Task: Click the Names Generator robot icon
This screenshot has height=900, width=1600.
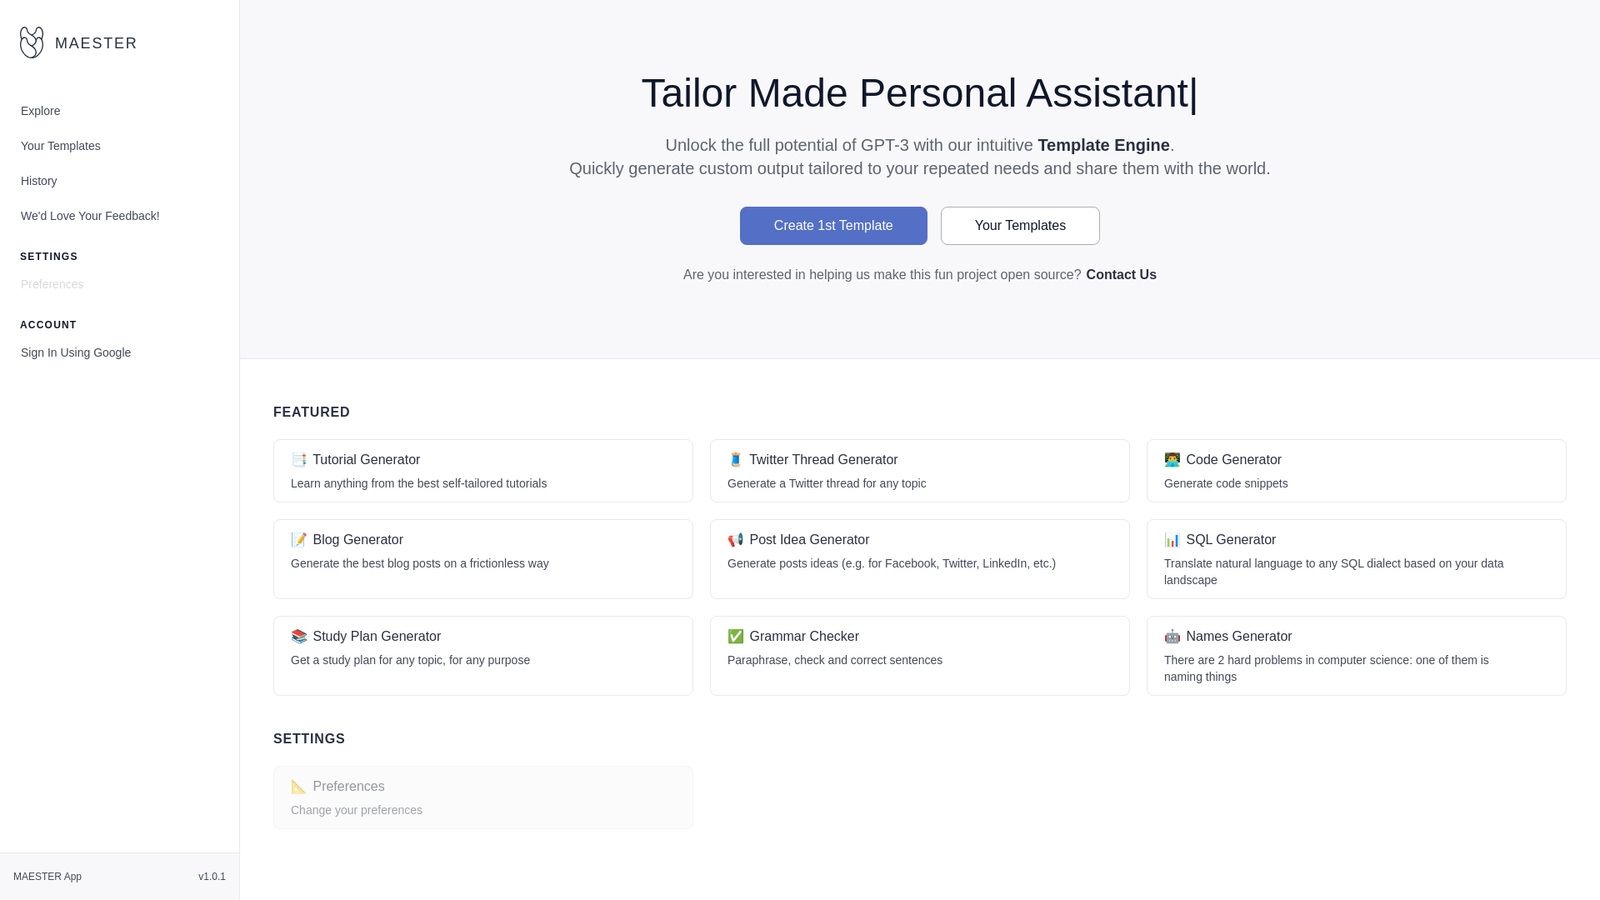Action: [1172, 637]
